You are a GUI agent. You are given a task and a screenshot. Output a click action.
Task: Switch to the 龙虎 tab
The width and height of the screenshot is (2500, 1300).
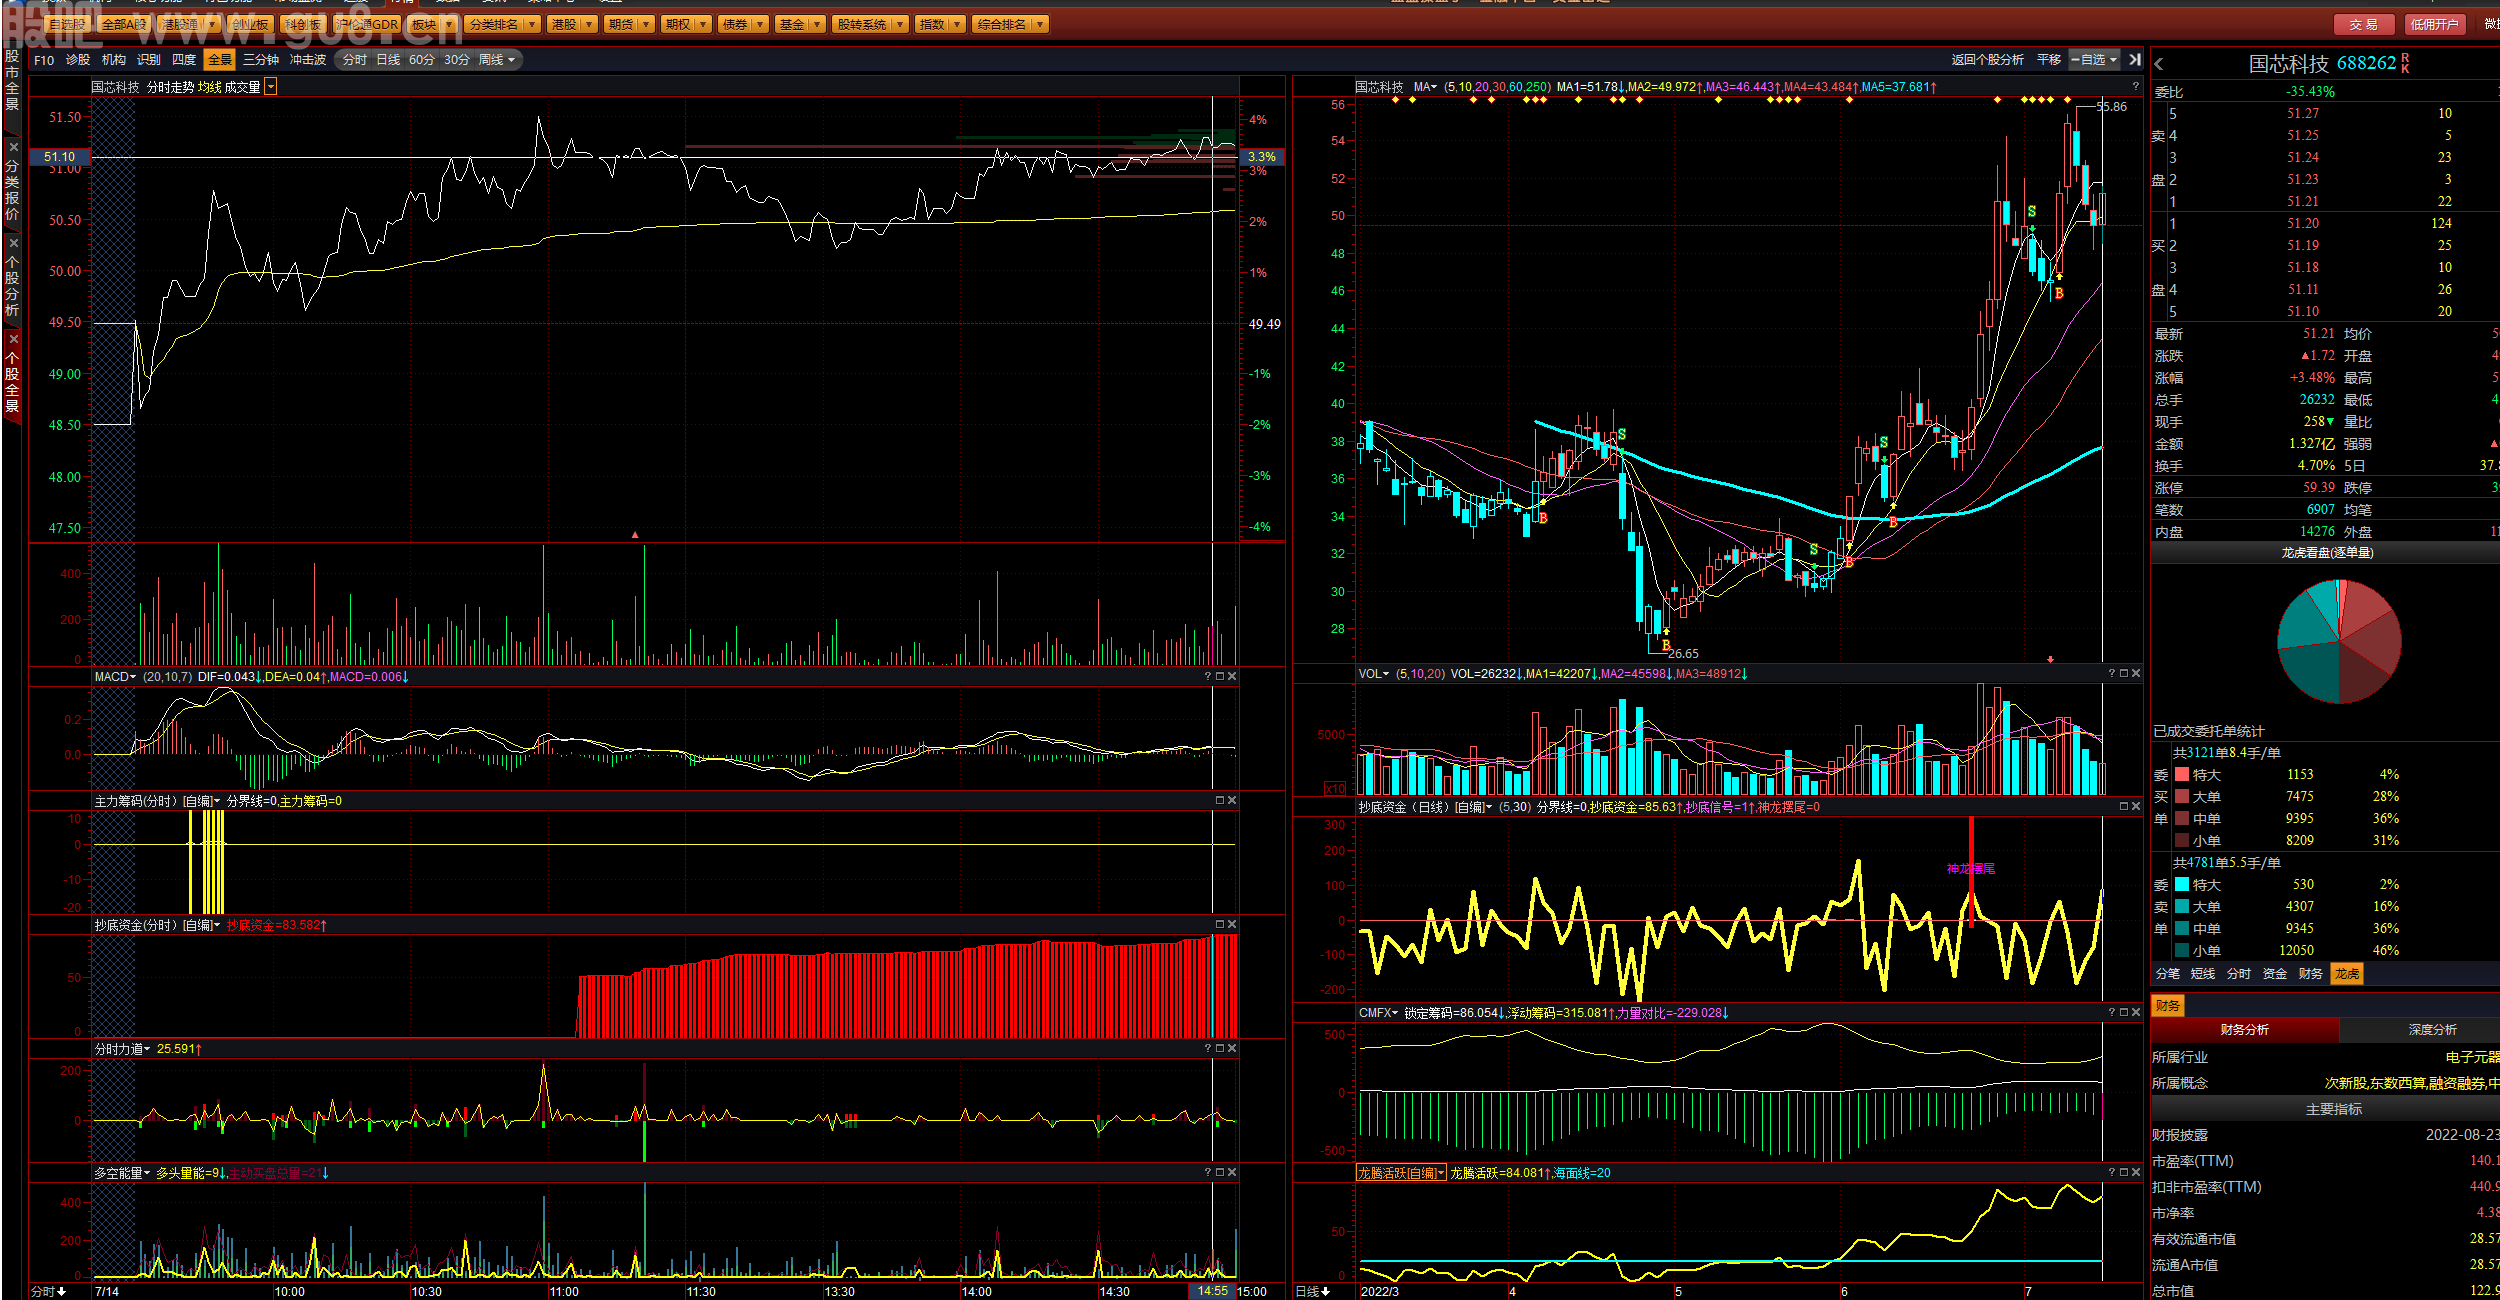coord(2347,974)
